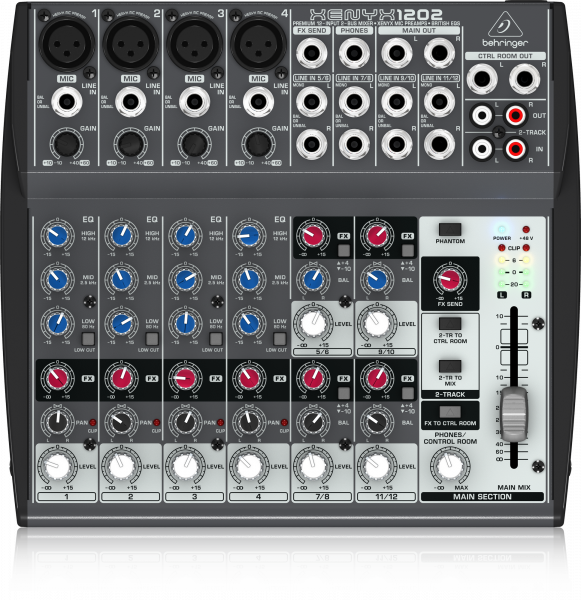Toggle +4/-10 level button on channel 11/12
This screenshot has height=600, width=581.
[408, 393]
